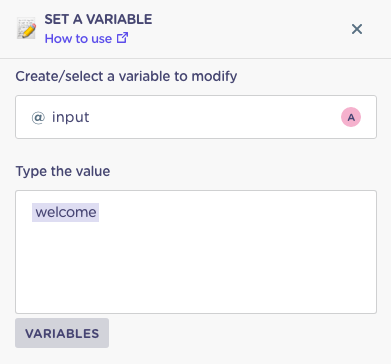
Task: Click the Create/select a variable label
Action: tap(126, 76)
